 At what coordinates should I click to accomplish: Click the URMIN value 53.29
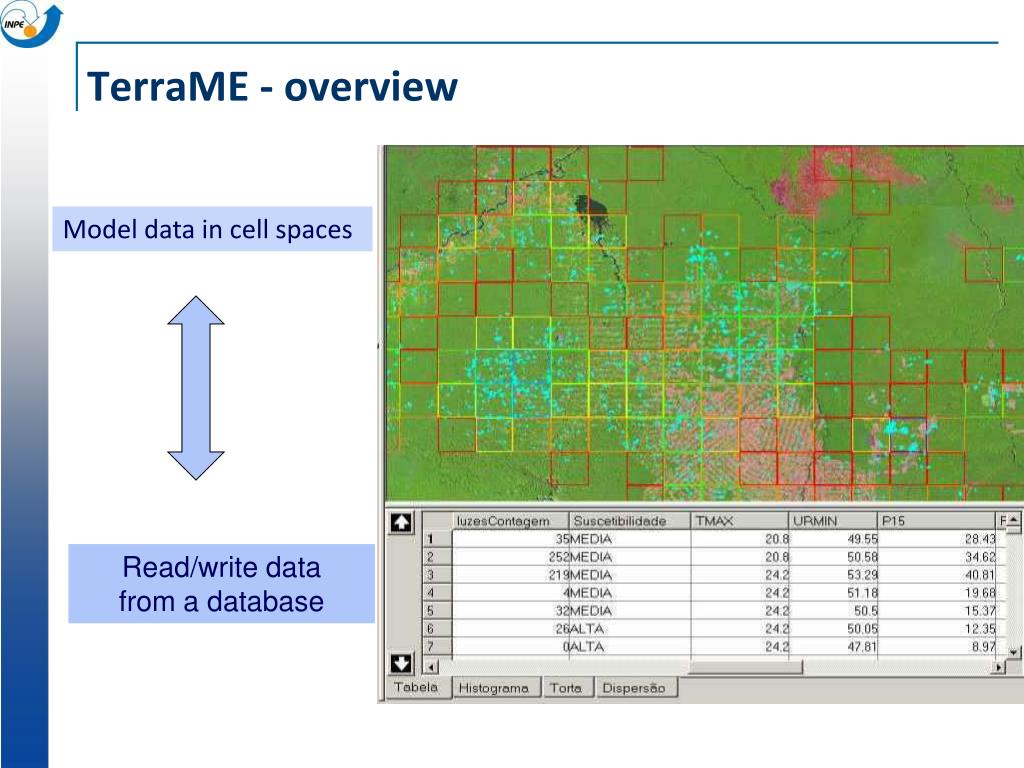click(862, 575)
